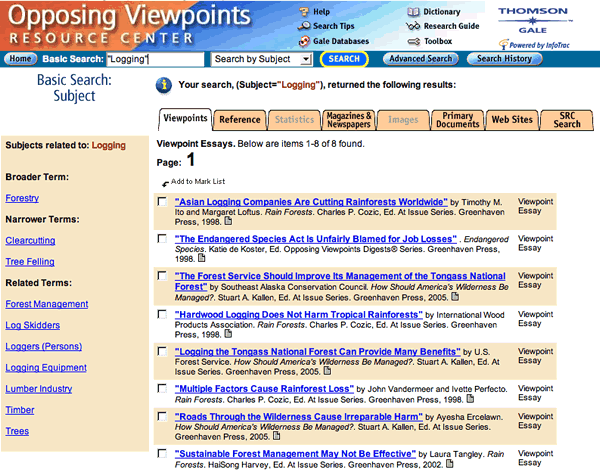Click the Thomson Gale logo
600x473 pixels.
click(533, 20)
